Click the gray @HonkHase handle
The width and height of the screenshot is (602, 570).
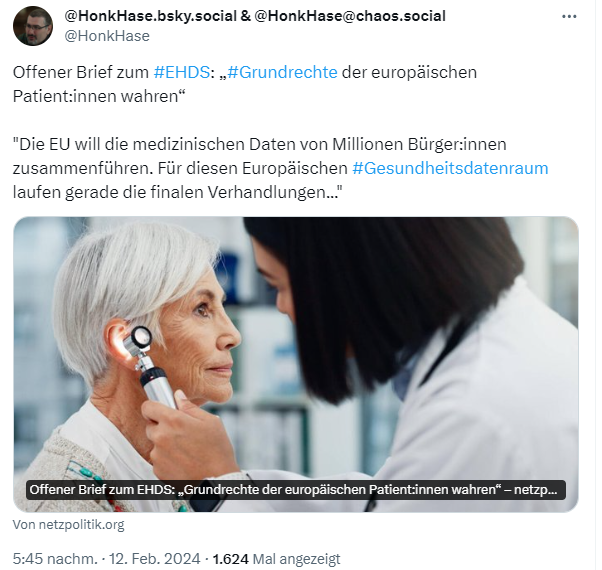point(107,36)
